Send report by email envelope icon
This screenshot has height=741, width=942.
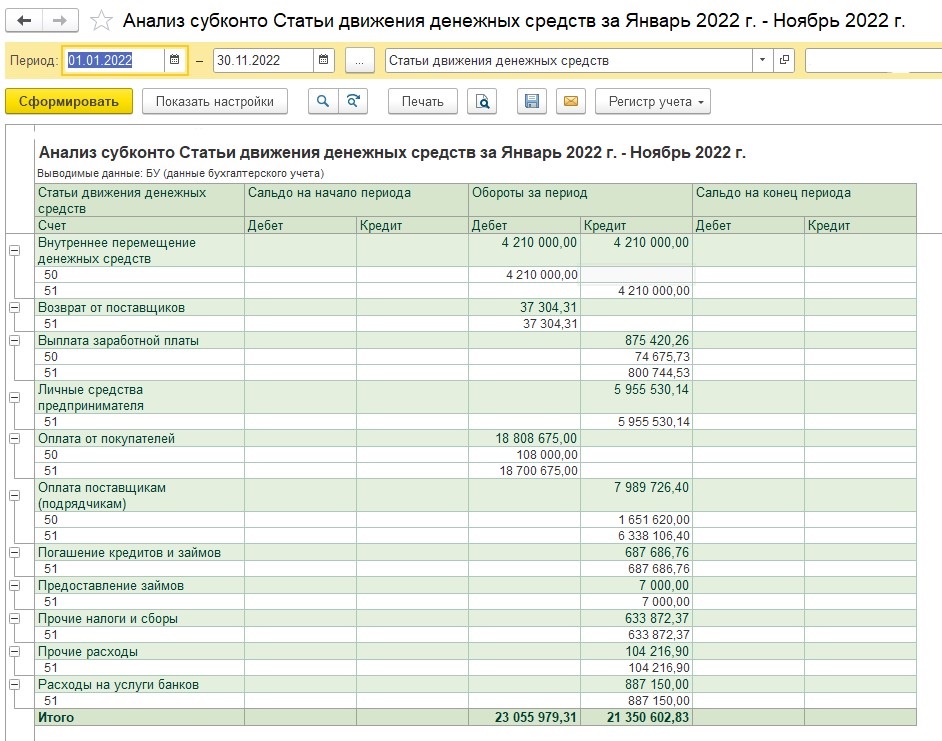pyautogui.click(x=571, y=101)
